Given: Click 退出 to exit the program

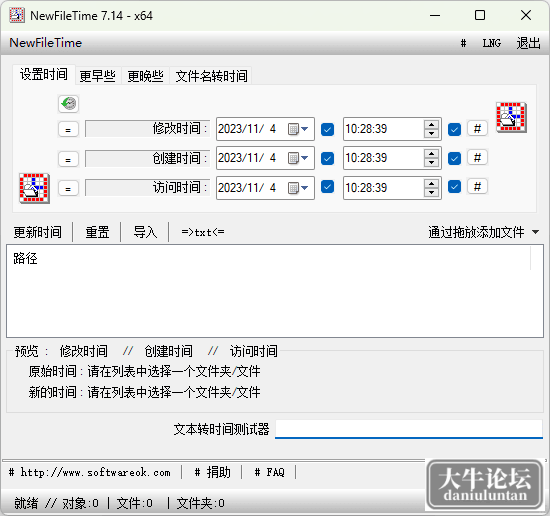Looking at the screenshot, I should click(528, 43).
